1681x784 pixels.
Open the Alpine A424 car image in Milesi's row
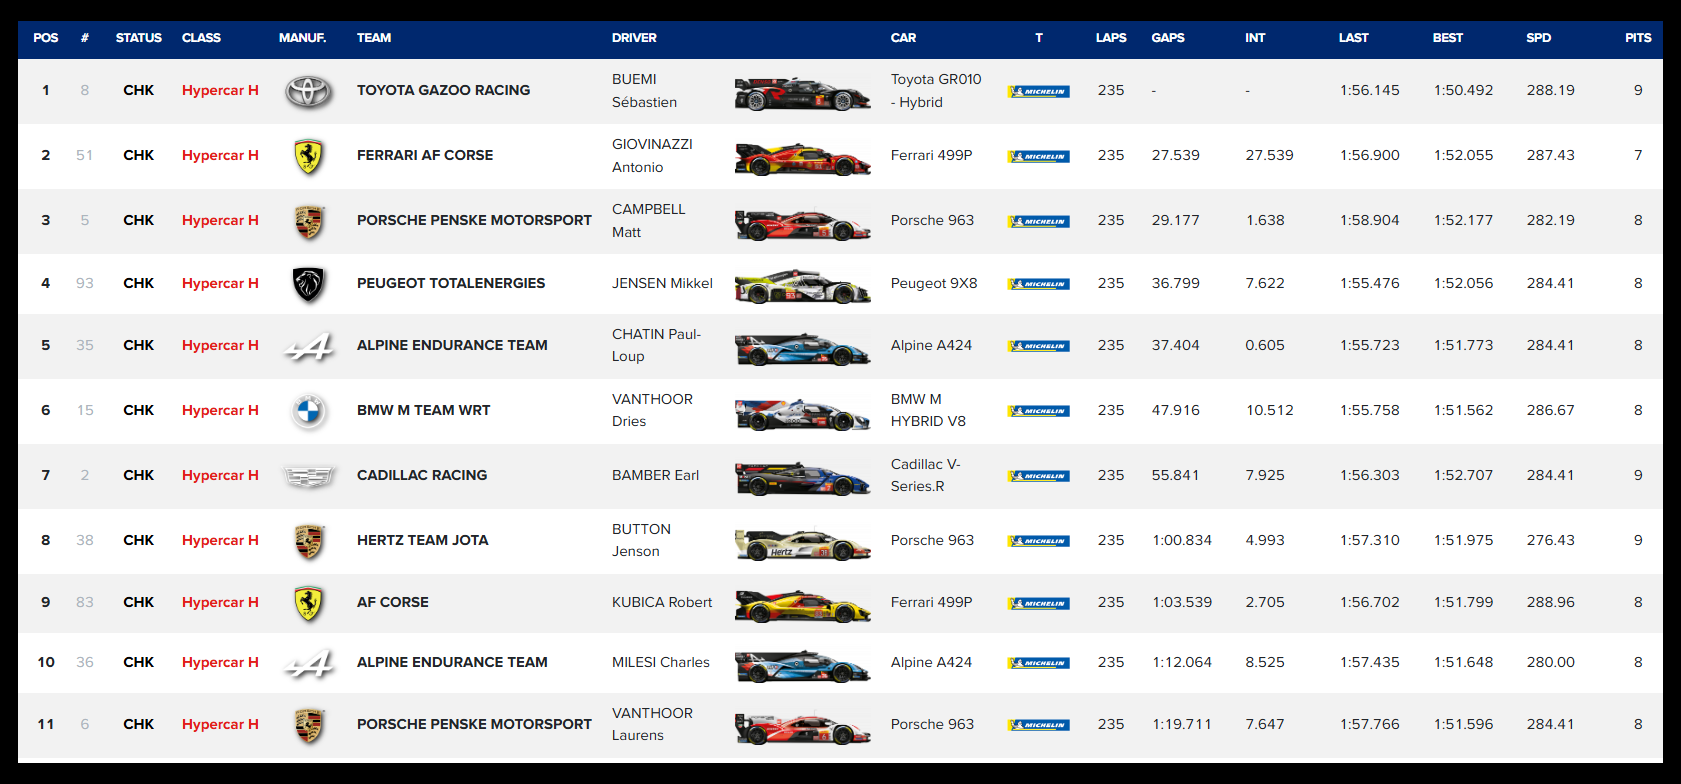(802, 666)
